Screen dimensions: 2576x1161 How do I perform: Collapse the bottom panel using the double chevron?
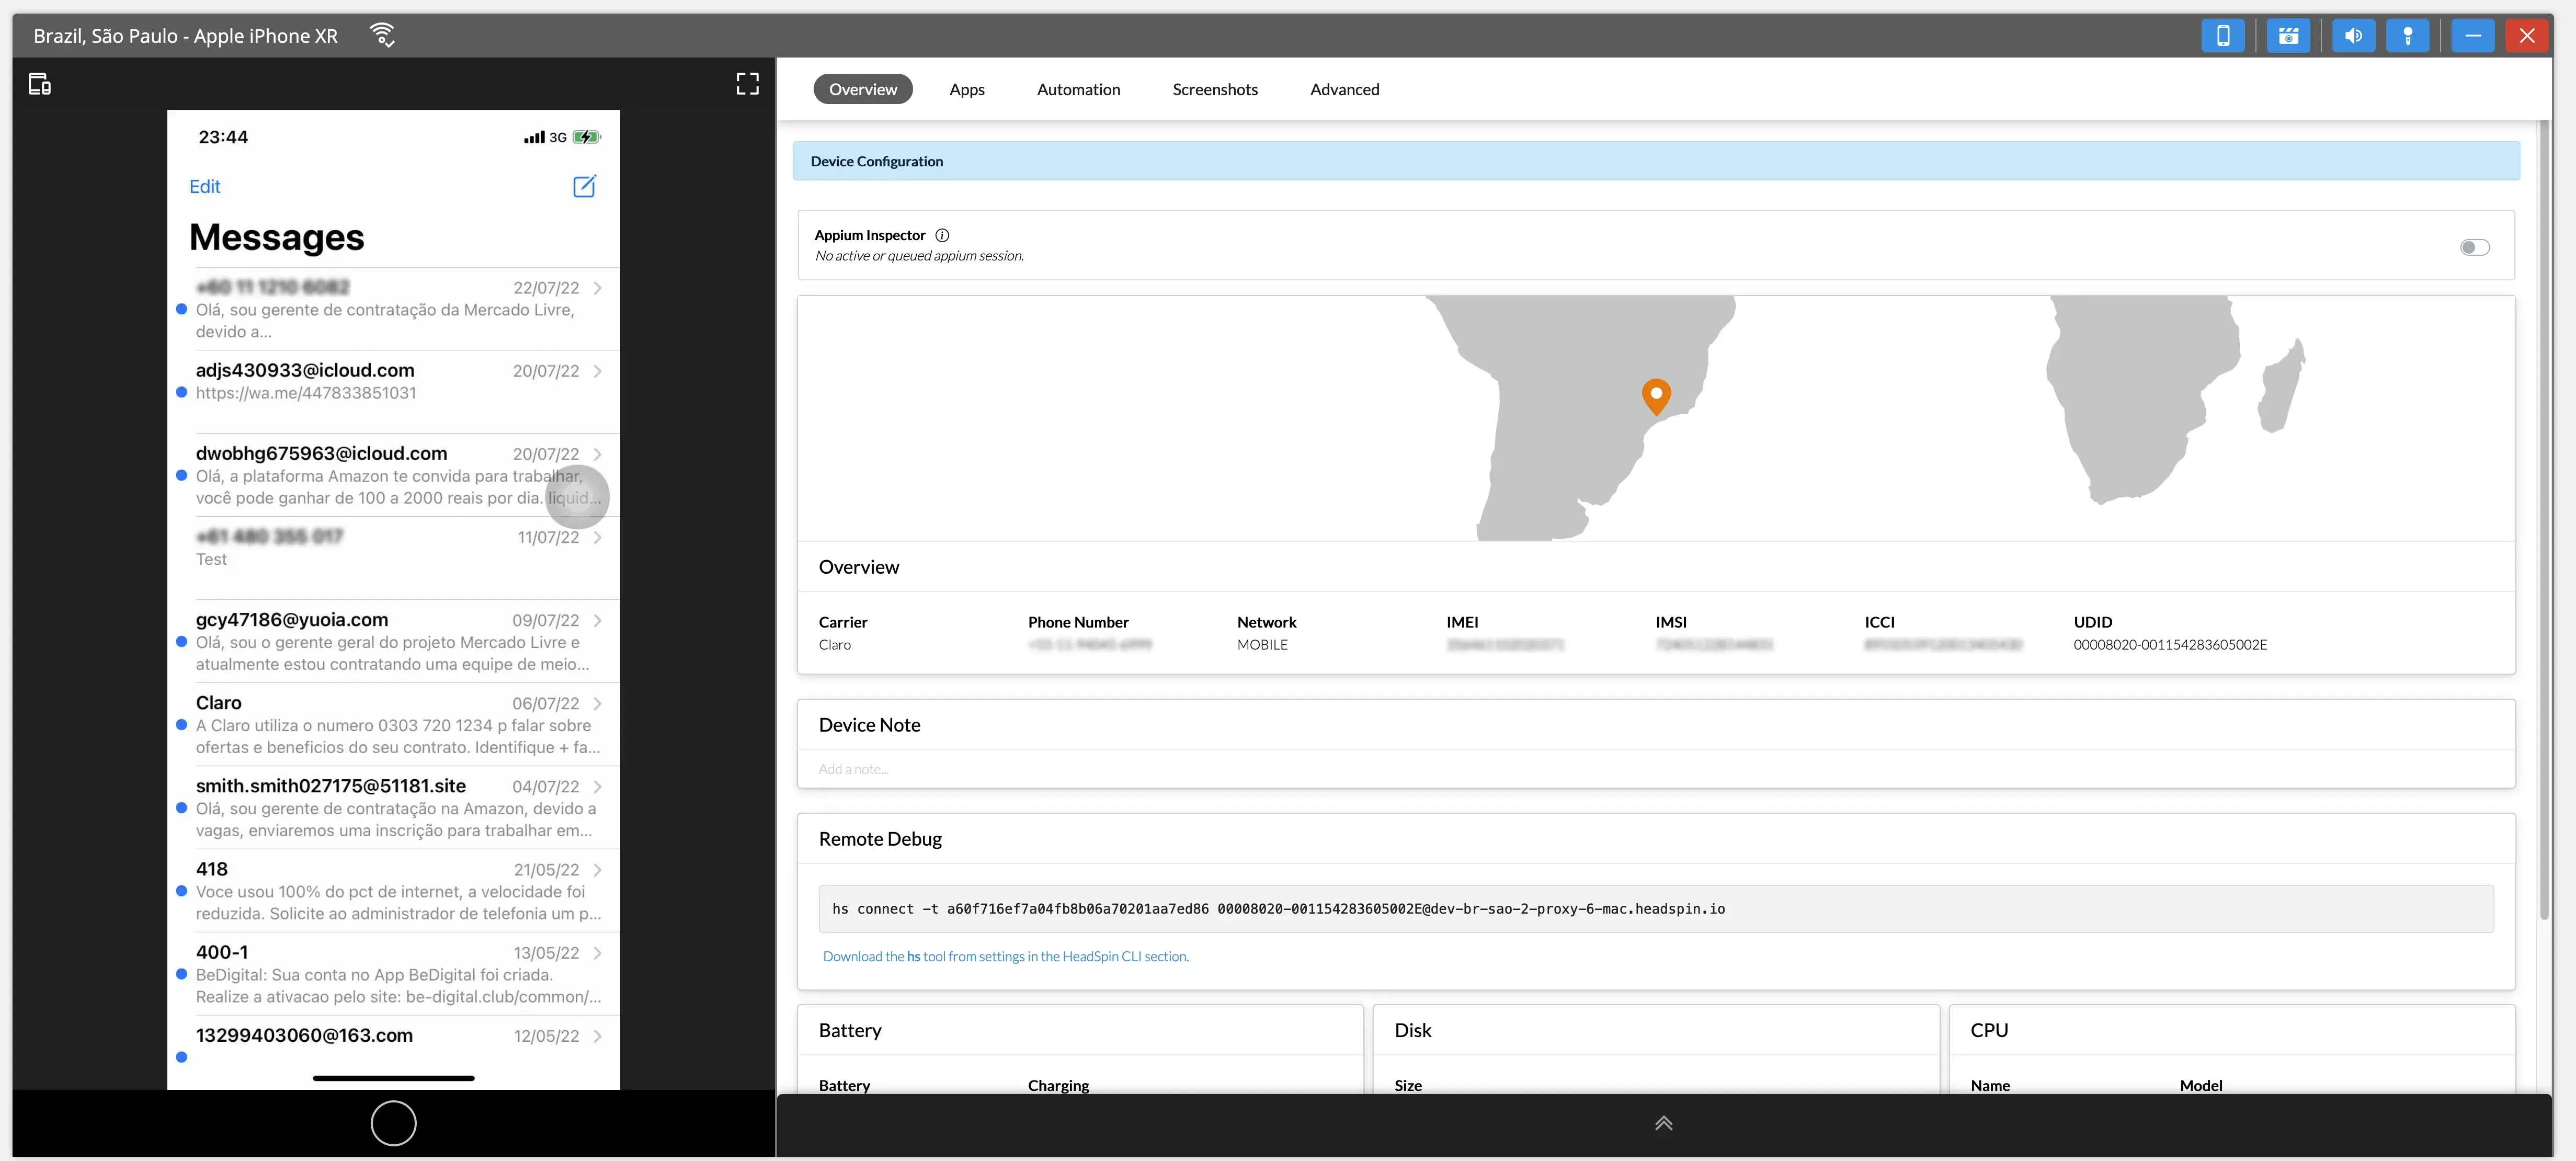tap(1663, 1123)
